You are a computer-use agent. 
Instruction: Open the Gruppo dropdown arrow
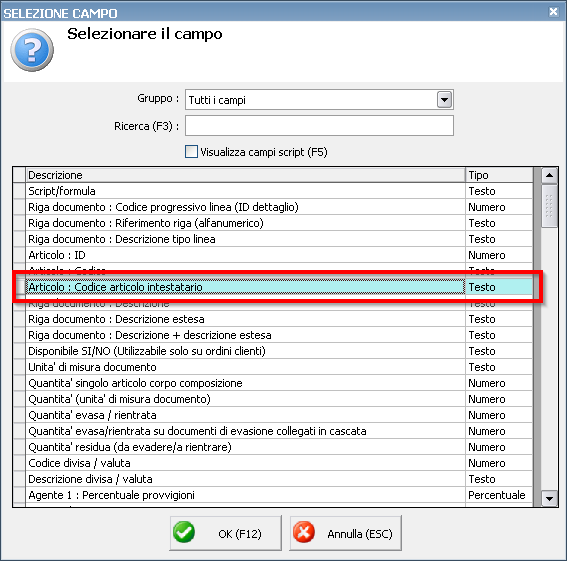[444, 99]
